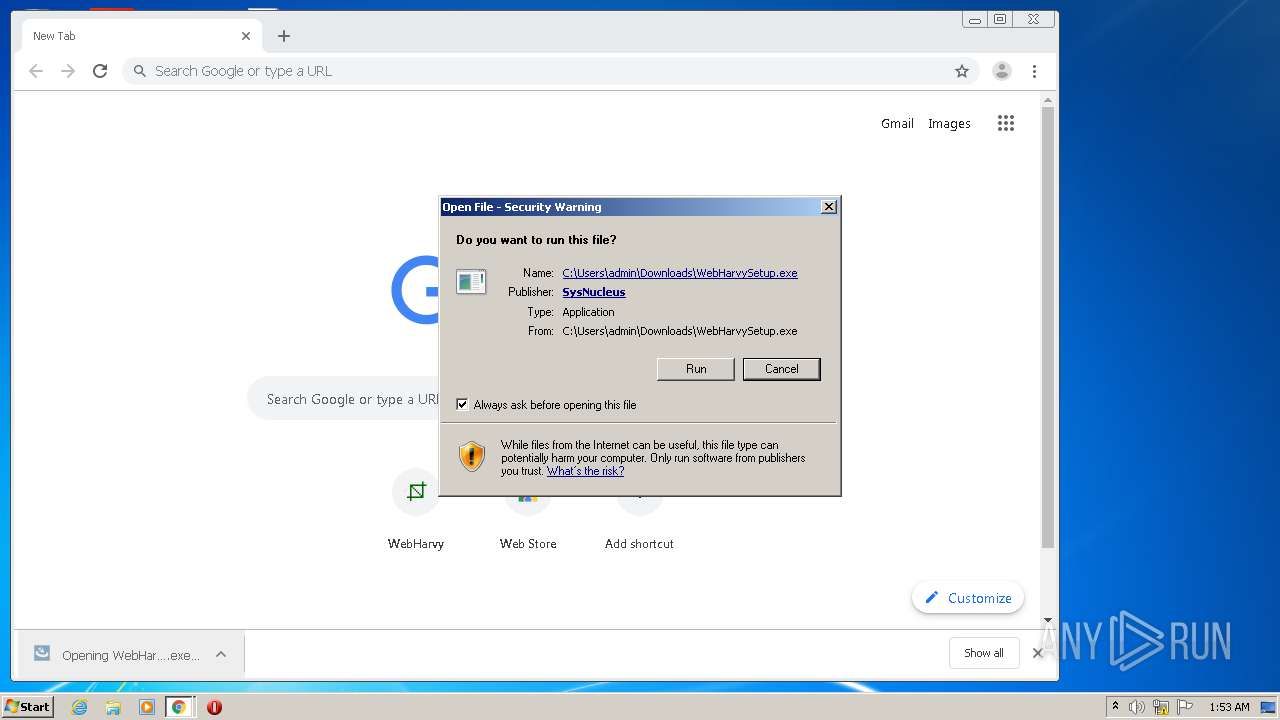Show hidden tray icons arrow
The image size is (1280, 720).
pyautogui.click(x=1115, y=707)
